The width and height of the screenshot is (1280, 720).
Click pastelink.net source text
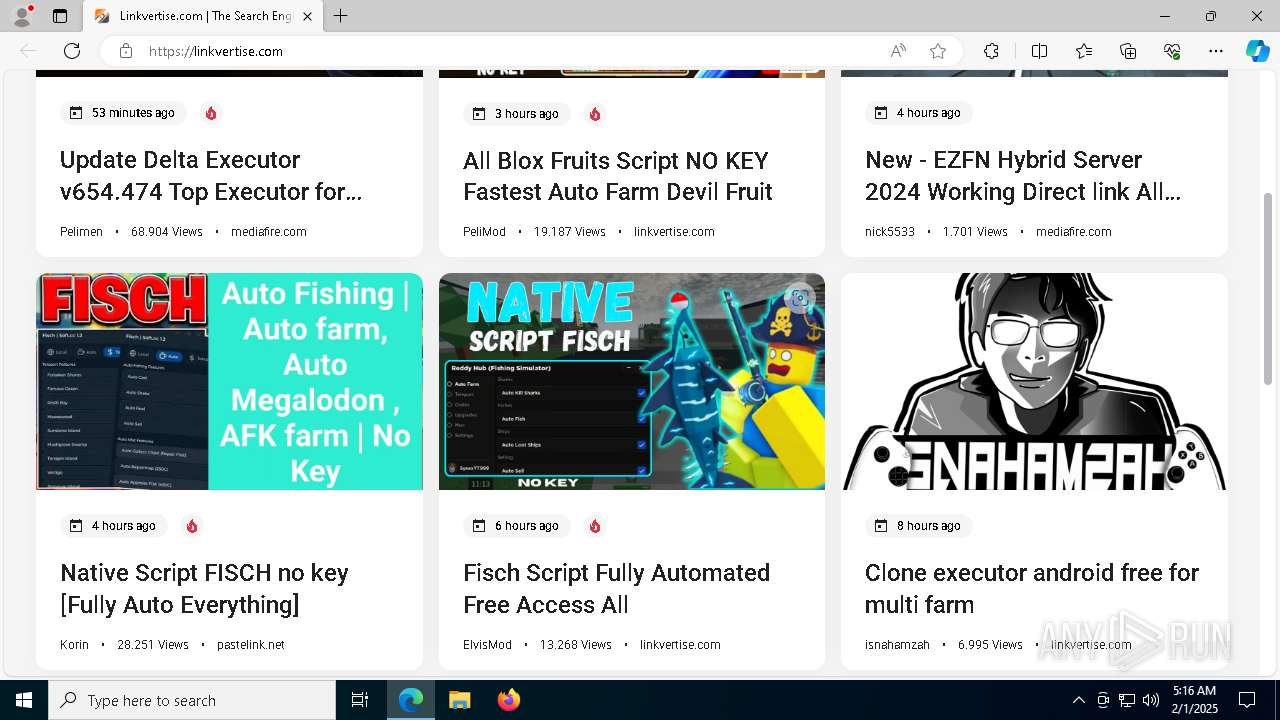coord(251,645)
